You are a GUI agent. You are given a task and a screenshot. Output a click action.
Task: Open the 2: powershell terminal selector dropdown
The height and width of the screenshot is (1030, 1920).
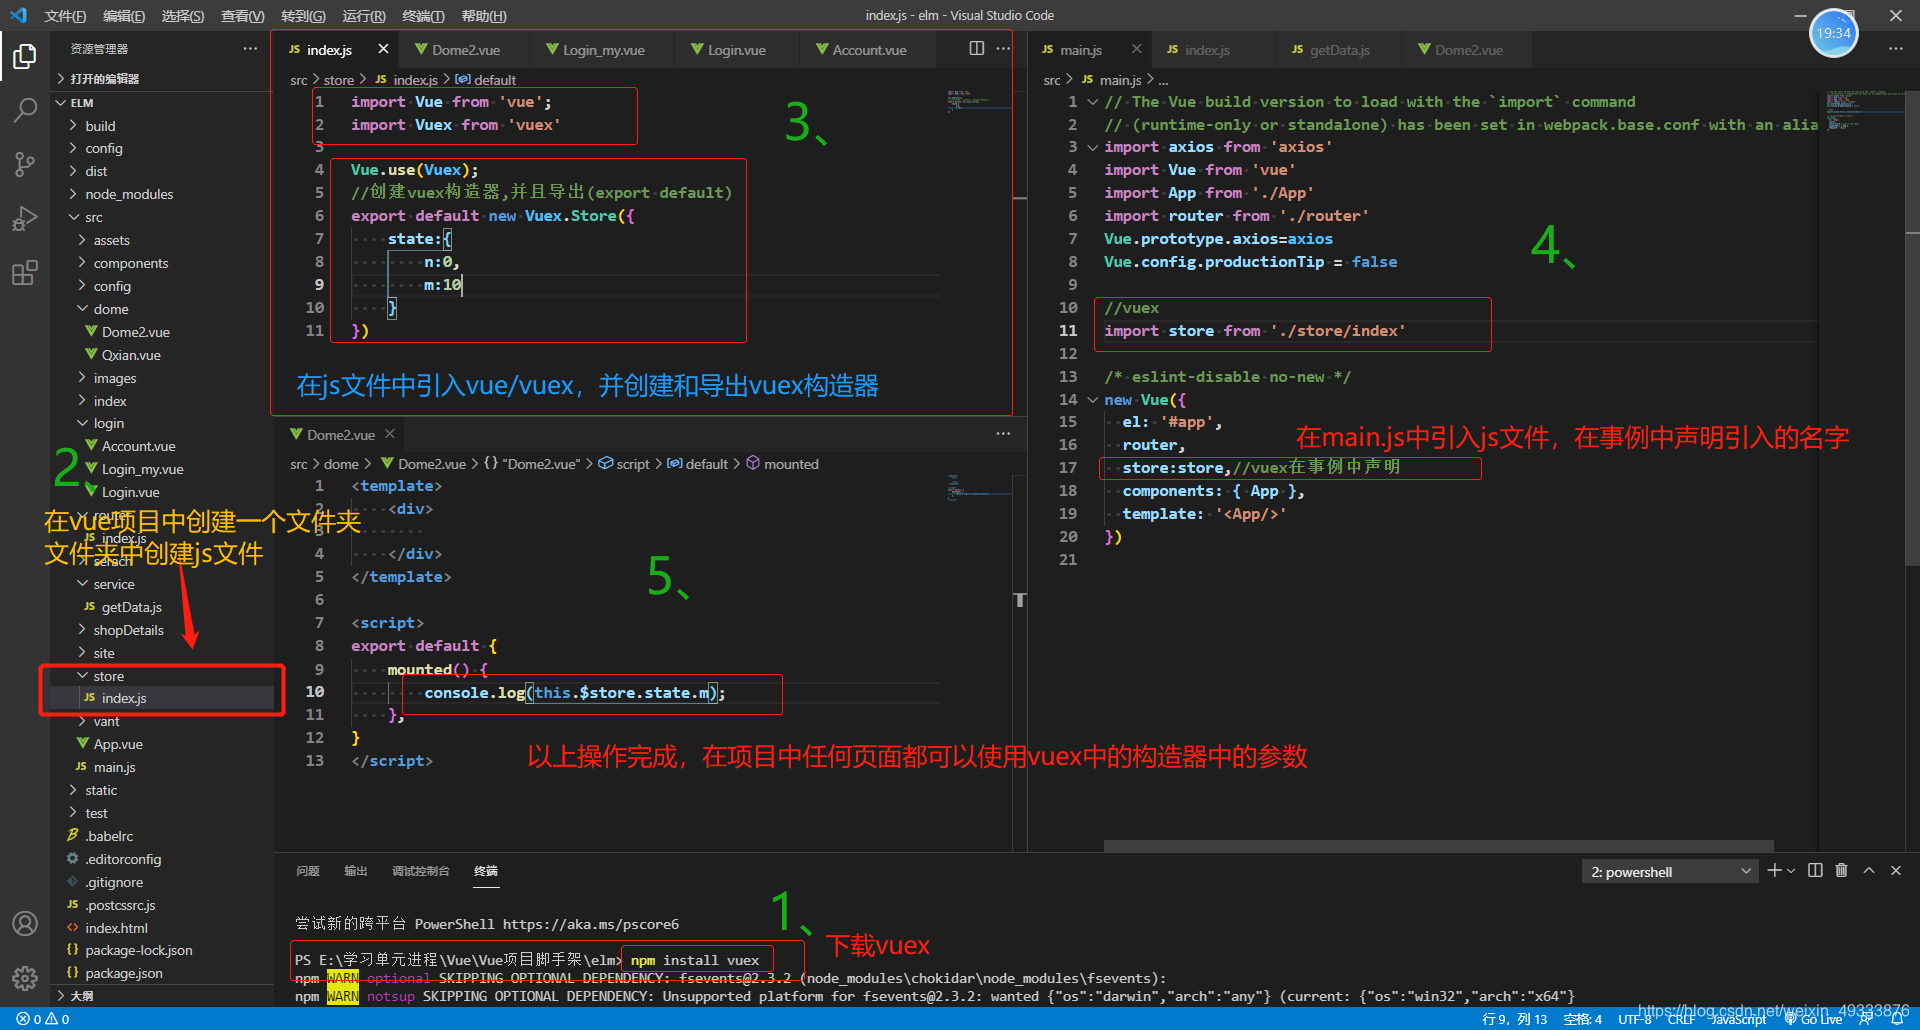(1669, 872)
